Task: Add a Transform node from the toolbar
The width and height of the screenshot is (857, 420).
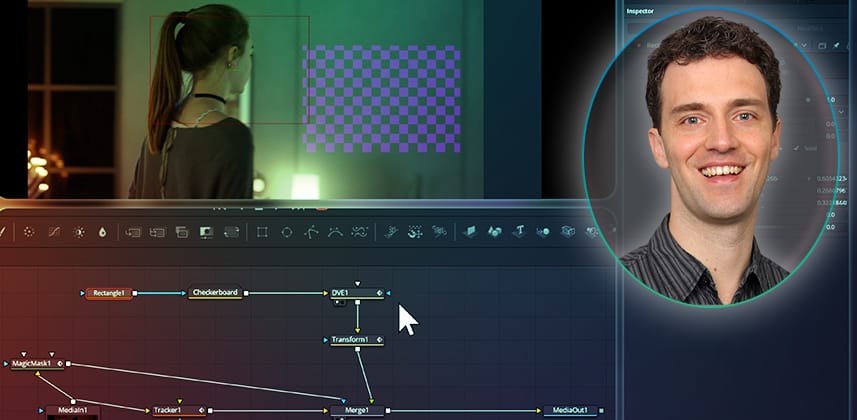Action: [232, 232]
